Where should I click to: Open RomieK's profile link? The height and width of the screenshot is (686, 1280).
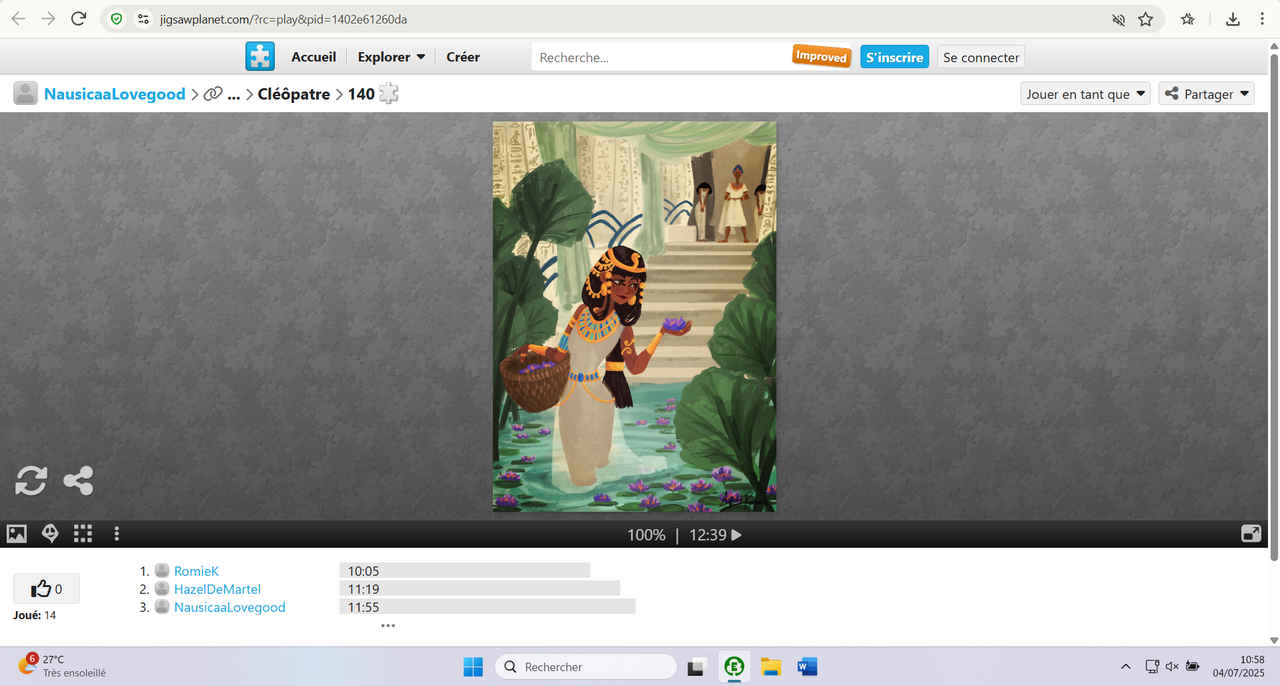pos(196,571)
